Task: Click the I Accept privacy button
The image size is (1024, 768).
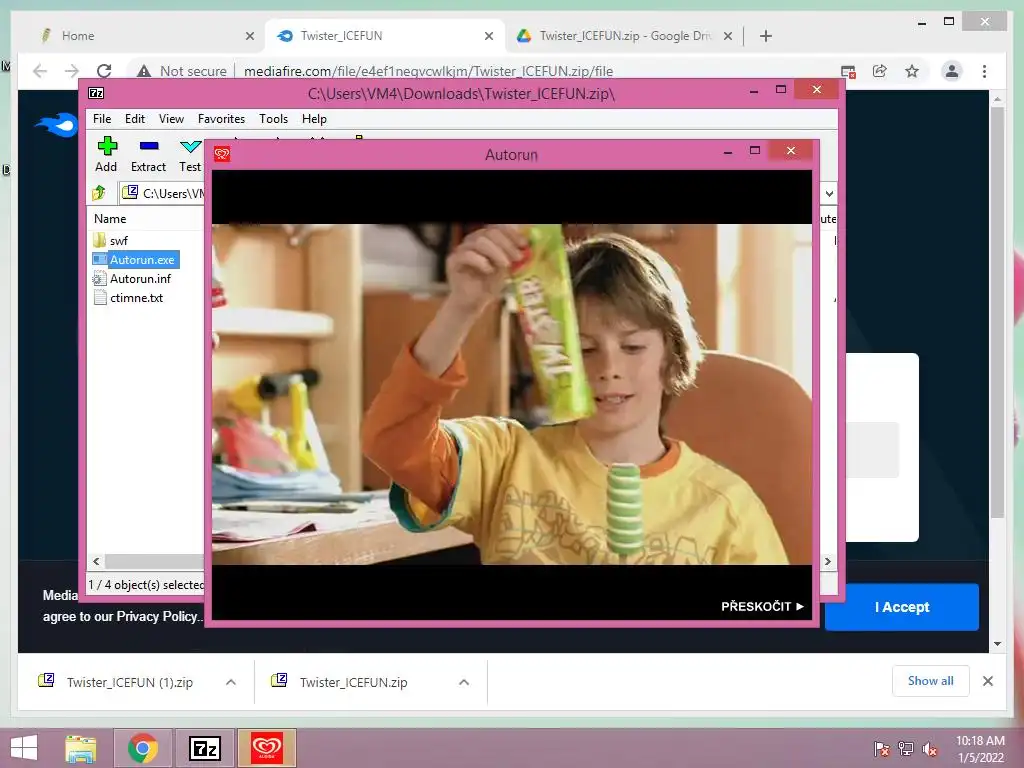Action: pyautogui.click(x=902, y=607)
